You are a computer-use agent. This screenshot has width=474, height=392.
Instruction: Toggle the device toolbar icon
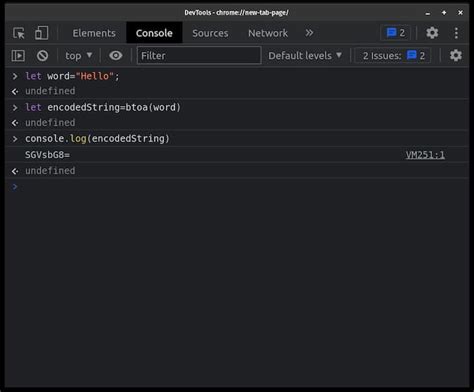[x=42, y=33]
